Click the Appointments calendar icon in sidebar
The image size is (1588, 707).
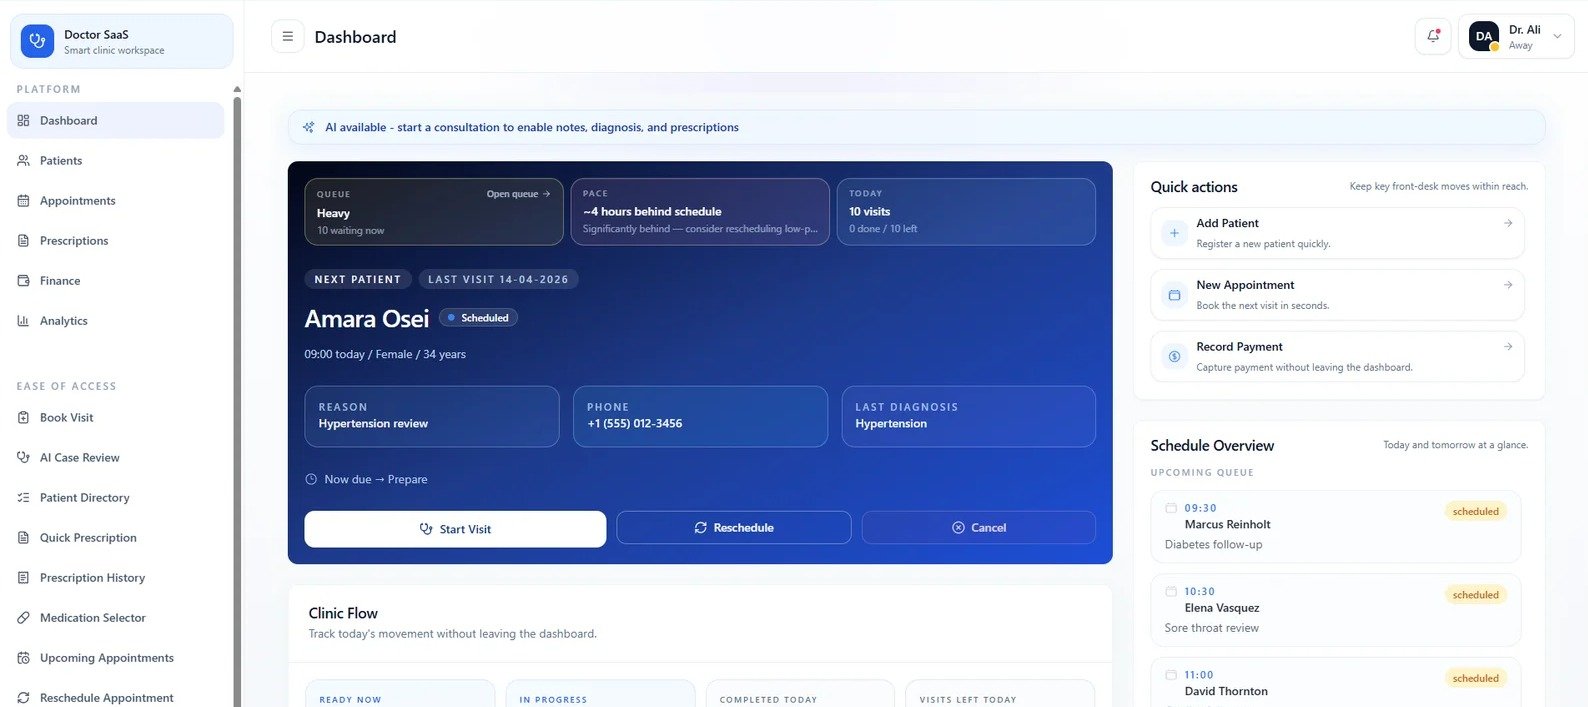pyautogui.click(x=23, y=200)
